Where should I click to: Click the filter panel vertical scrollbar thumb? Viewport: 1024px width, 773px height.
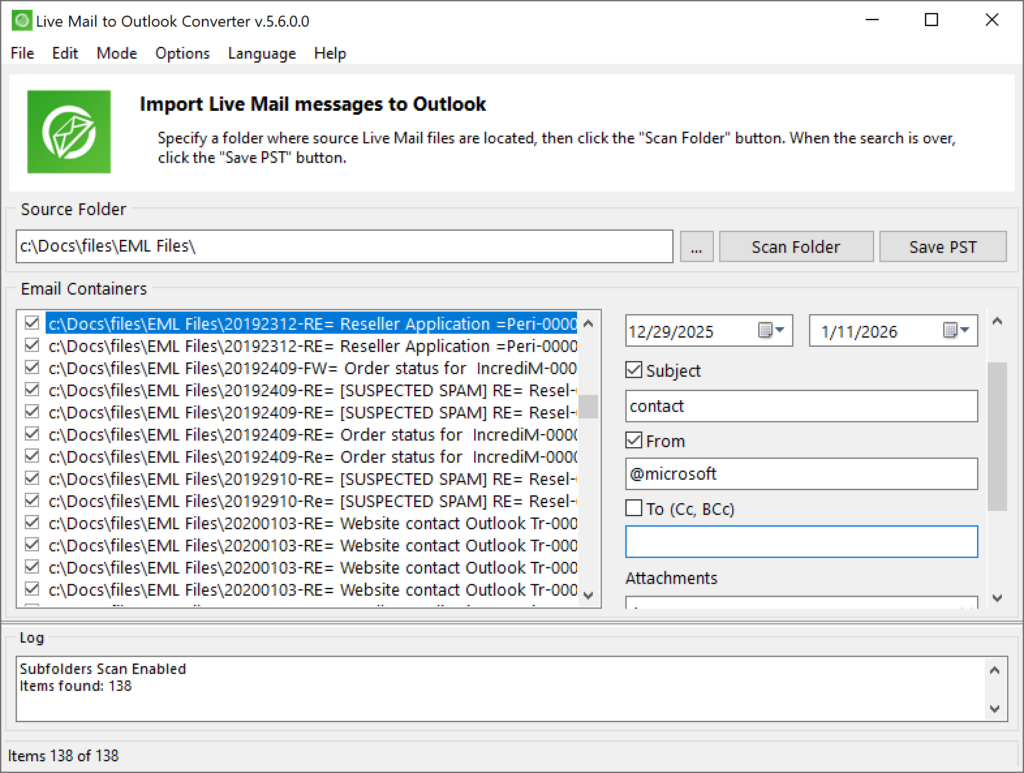pos(997,435)
